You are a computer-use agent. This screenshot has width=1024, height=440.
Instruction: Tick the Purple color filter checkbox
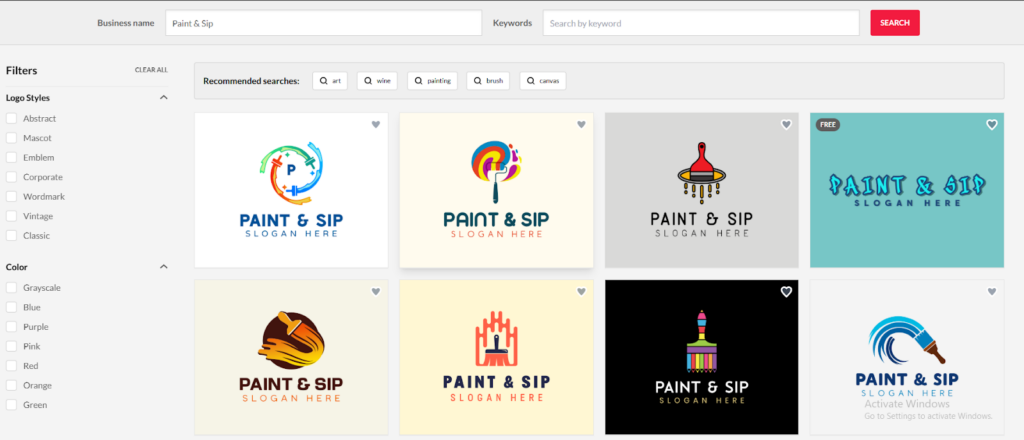click(11, 327)
